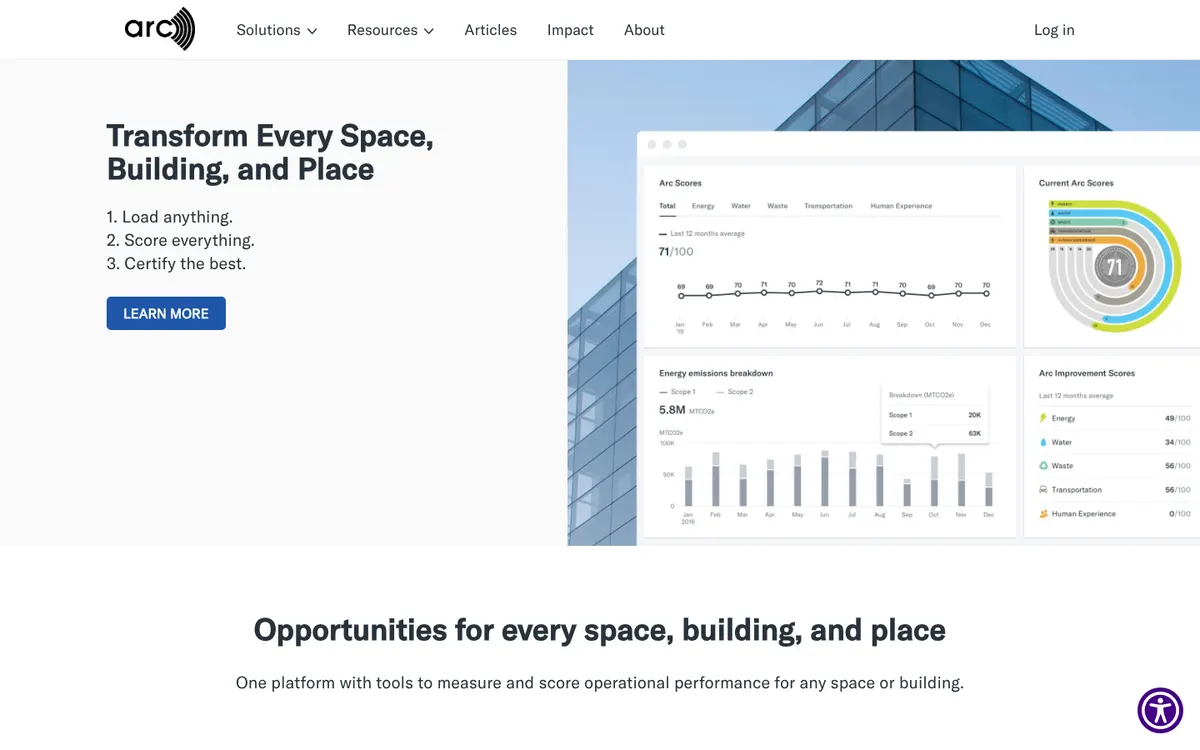Click the Certify the best list item
1200x750 pixels.
[176, 264]
